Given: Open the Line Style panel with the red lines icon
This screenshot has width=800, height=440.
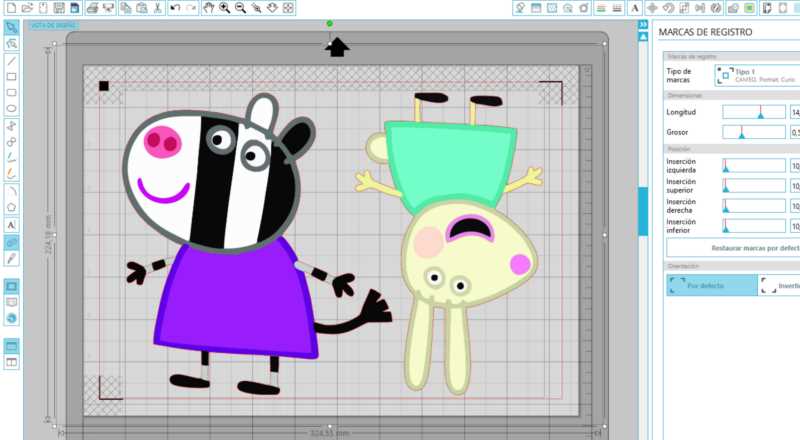Looking at the screenshot, I should tap(602, 8).
